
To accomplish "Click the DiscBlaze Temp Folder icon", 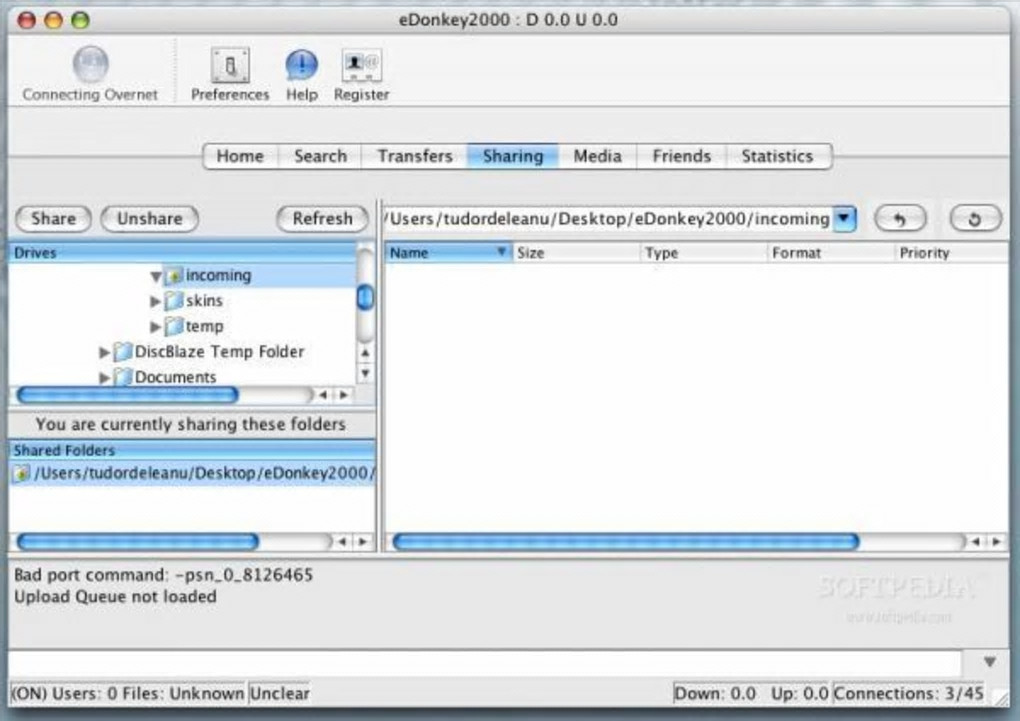I will point(122,352).
